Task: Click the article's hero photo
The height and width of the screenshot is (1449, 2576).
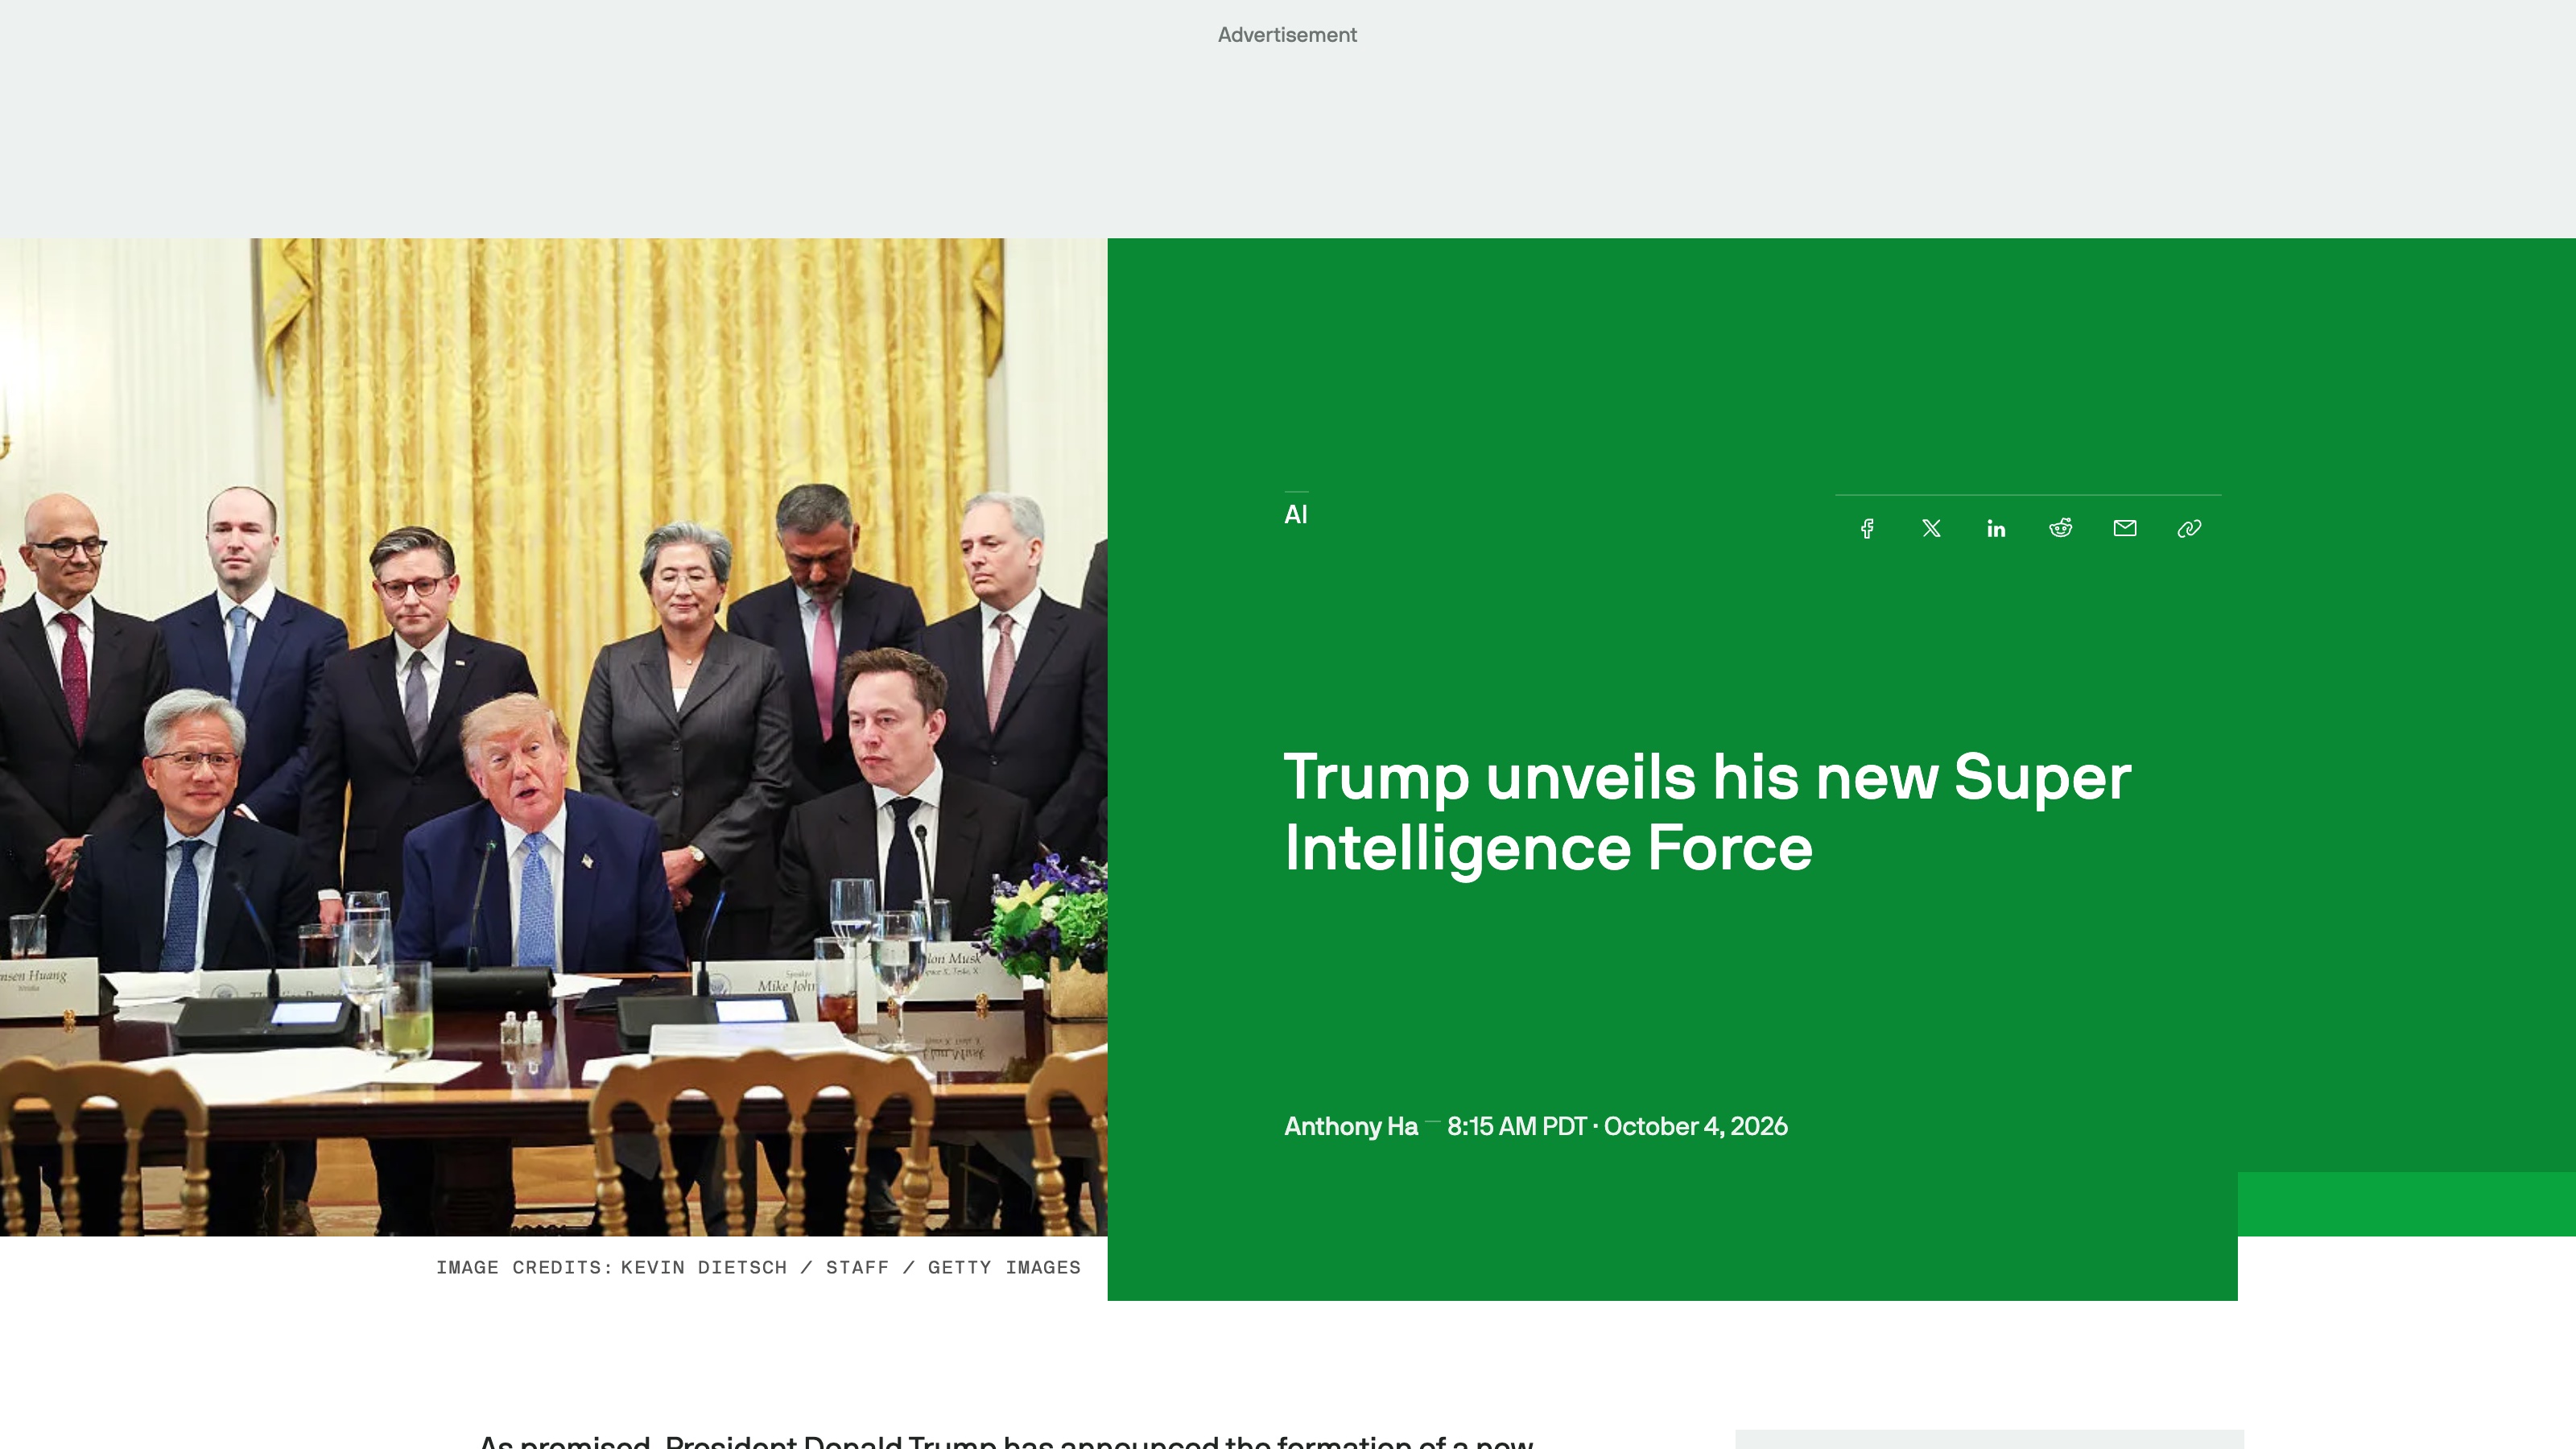Action: coord(554,737)
